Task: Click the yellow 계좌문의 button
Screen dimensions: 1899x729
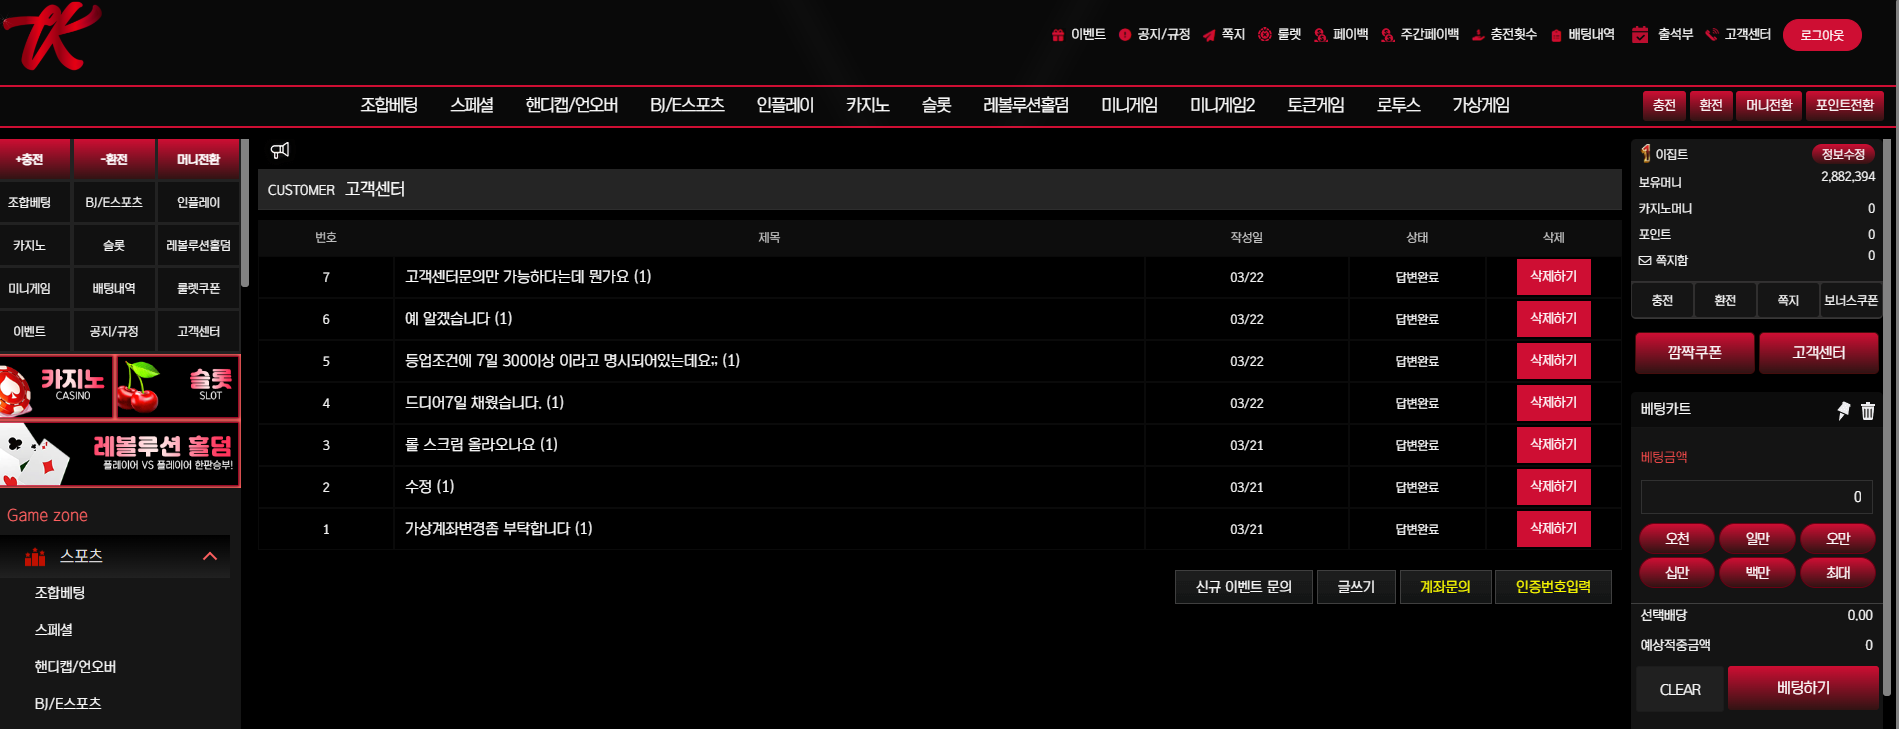Action: point(1445,587)
